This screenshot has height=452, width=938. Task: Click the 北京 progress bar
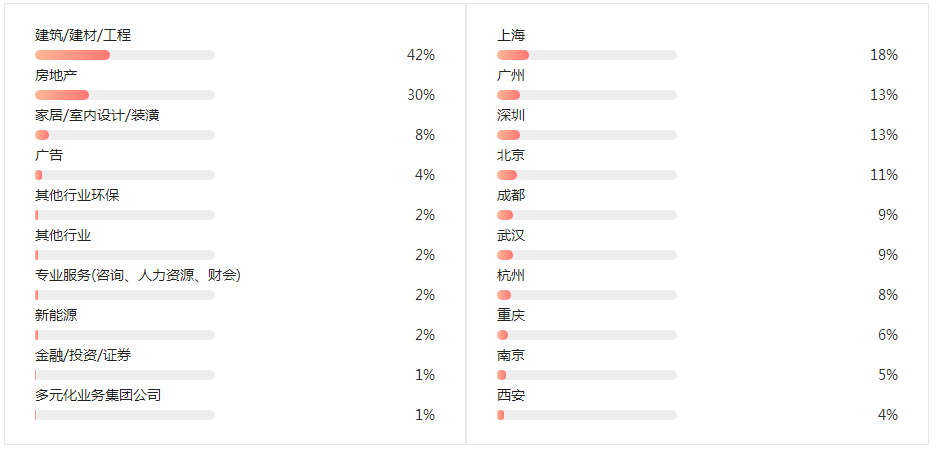(x=587, y=175)
